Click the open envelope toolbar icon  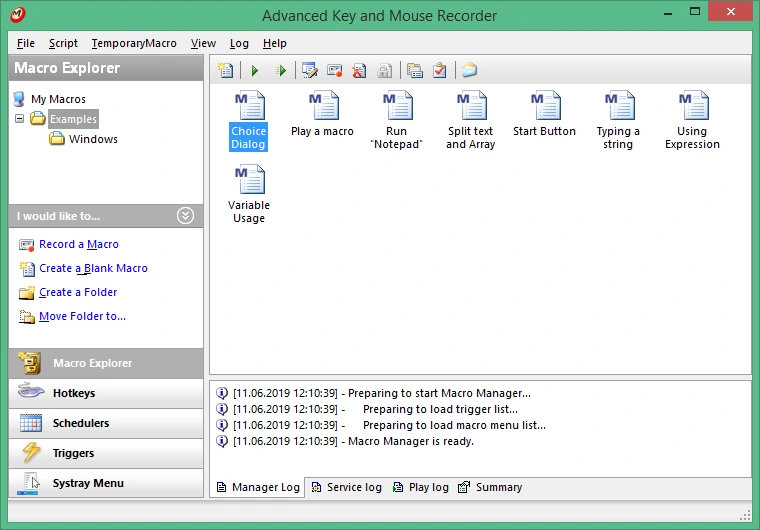[469, 70]
